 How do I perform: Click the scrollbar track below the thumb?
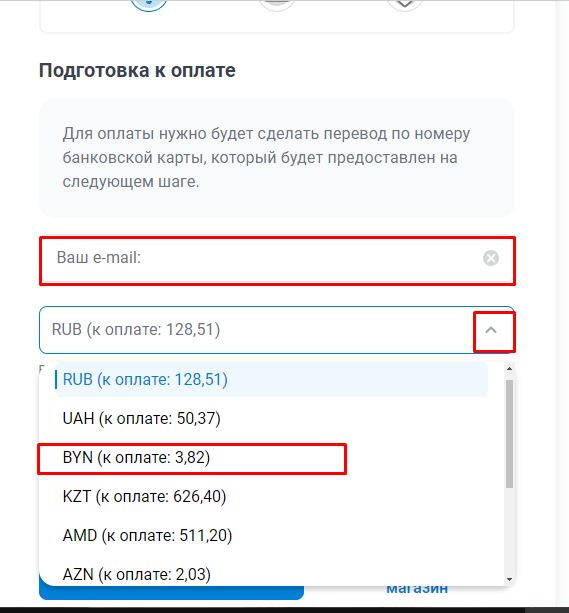pos(509,532)
